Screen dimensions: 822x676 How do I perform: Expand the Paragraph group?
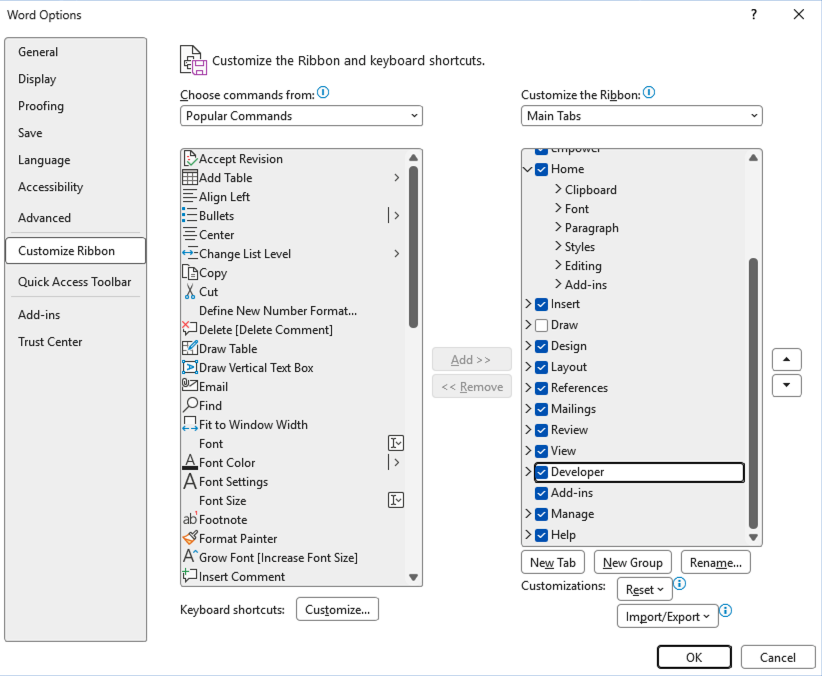558,227
